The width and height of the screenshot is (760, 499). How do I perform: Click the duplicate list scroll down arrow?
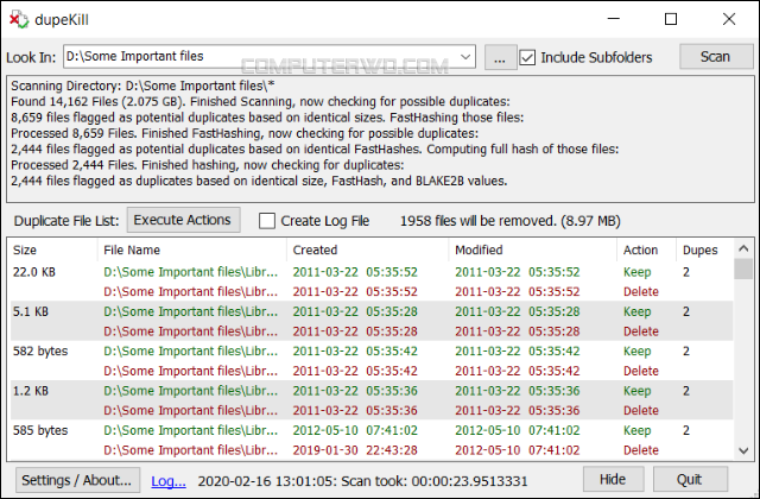click(744, 451)
